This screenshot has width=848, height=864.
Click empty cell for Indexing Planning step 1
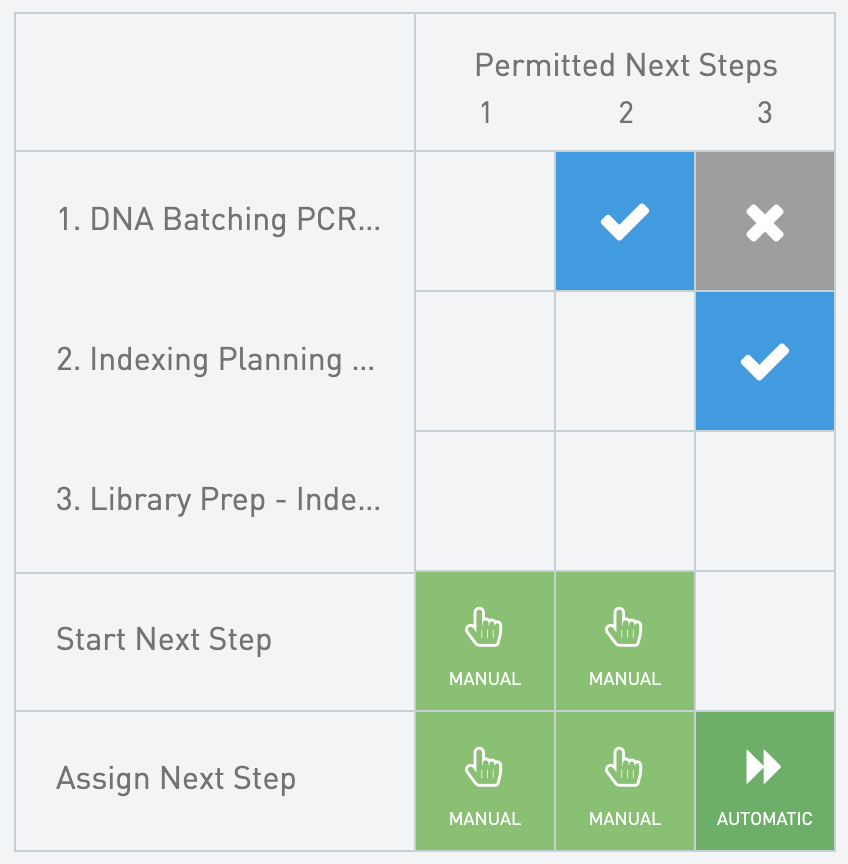coord(485,361)
